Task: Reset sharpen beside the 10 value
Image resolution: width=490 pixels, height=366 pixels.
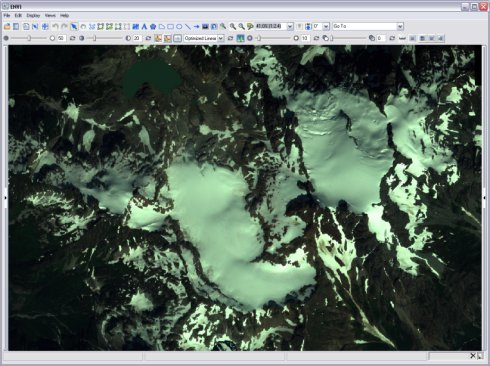Action: 316,38
